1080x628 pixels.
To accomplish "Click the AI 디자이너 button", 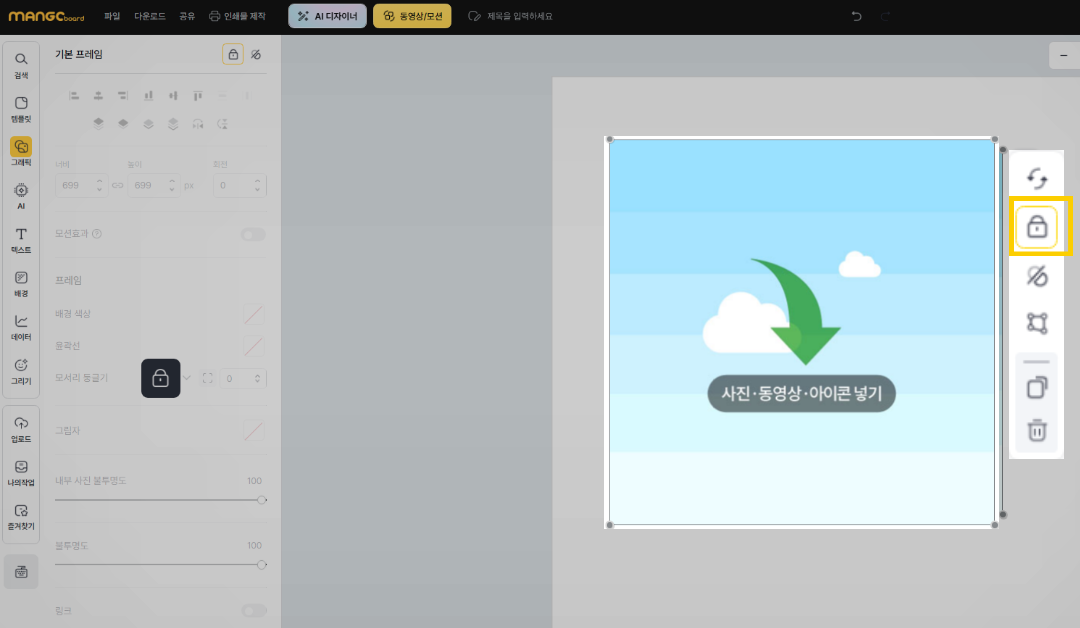I will 327,16.
